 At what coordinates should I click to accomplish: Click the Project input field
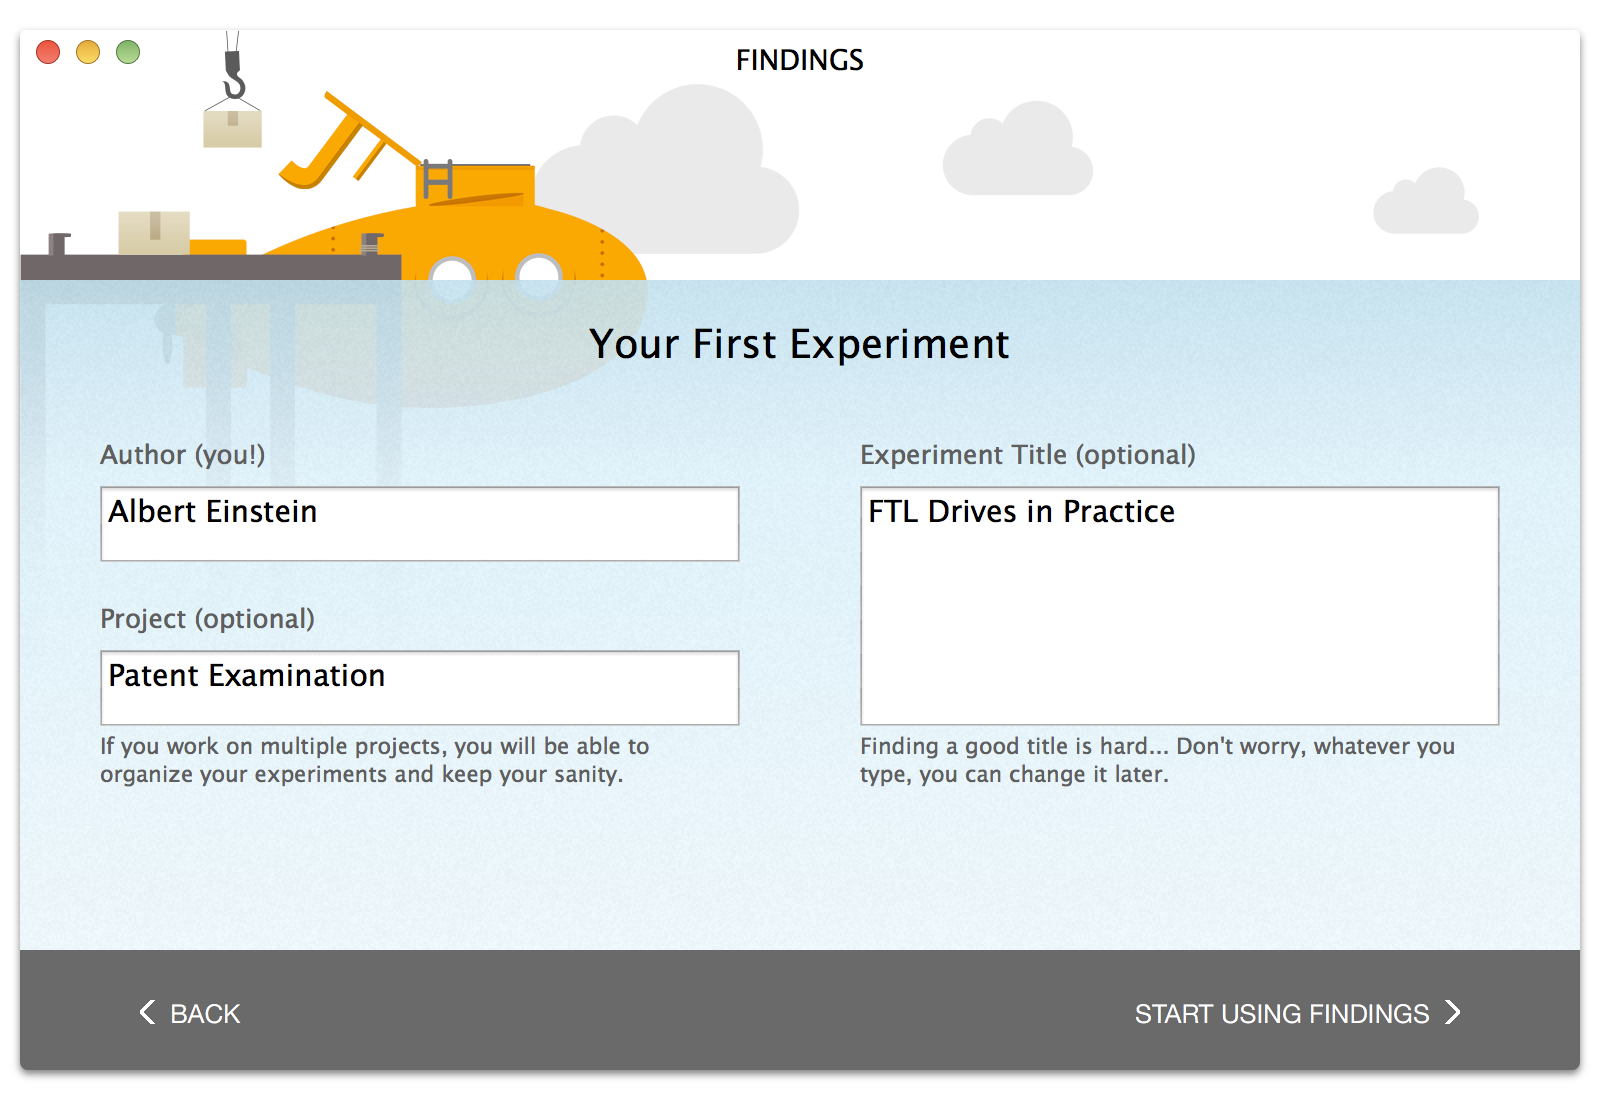click(x=420, y=688)
